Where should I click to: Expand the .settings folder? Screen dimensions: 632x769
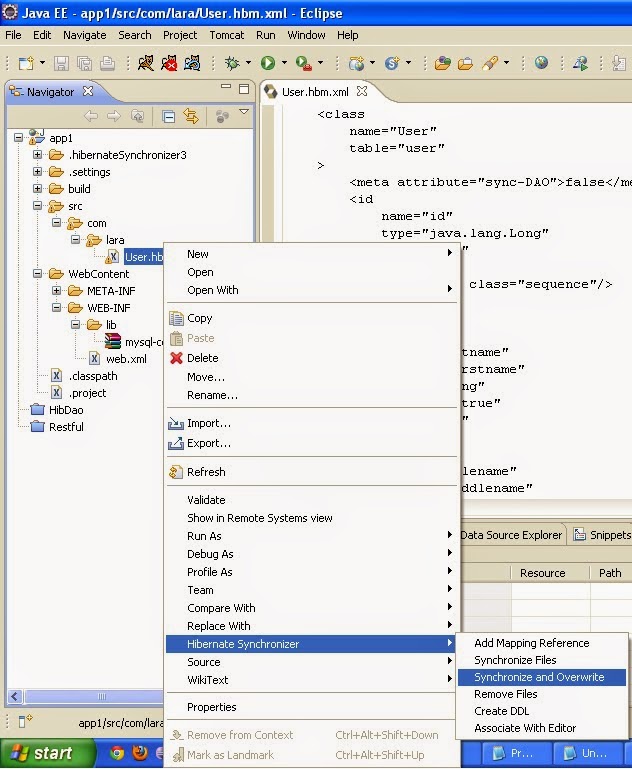pyautogui.click(x=37, y=172)
